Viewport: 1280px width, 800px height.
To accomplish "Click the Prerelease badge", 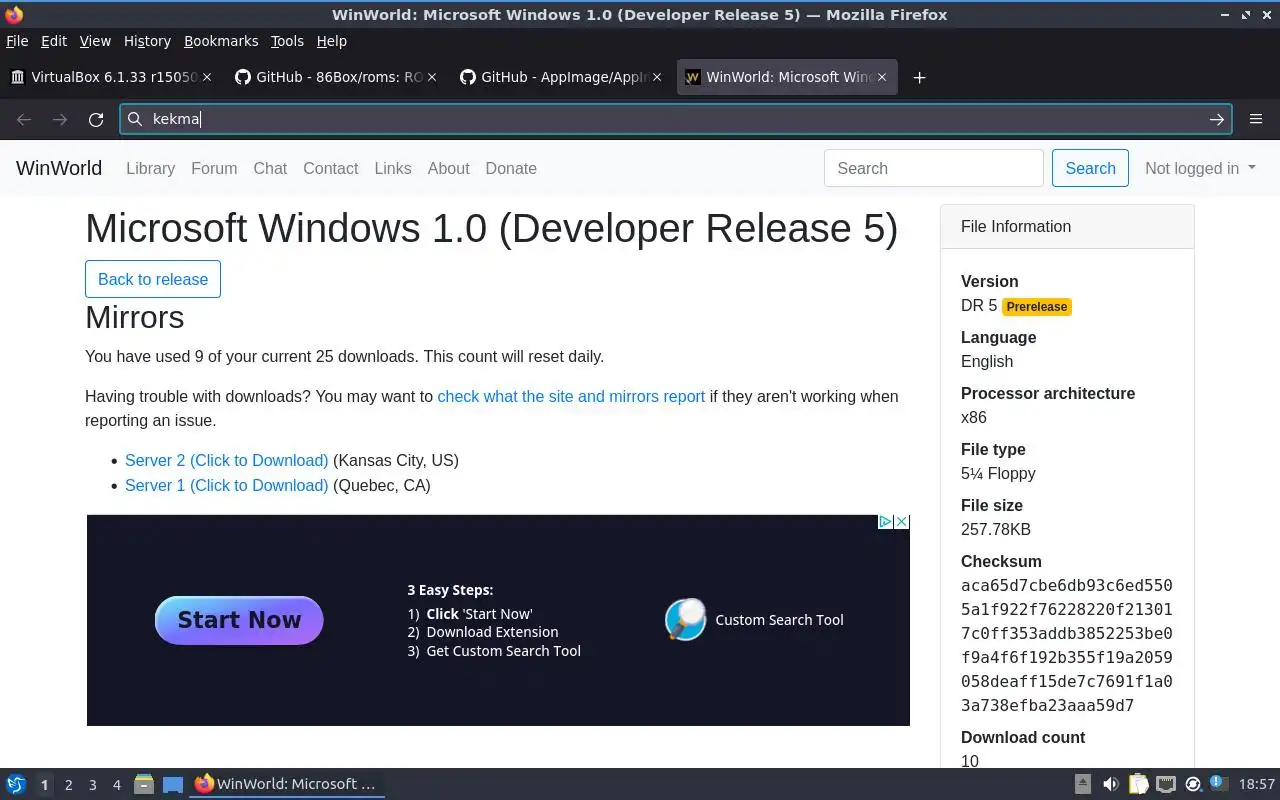I will (x=1037, y=307).
